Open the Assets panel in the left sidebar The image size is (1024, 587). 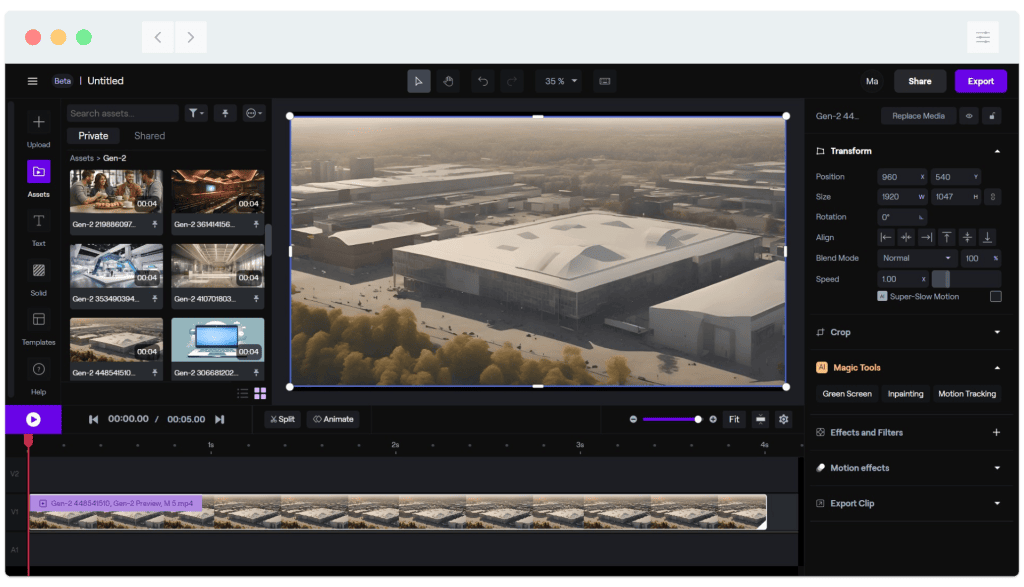pyautogui.click(x=38, y=173)
